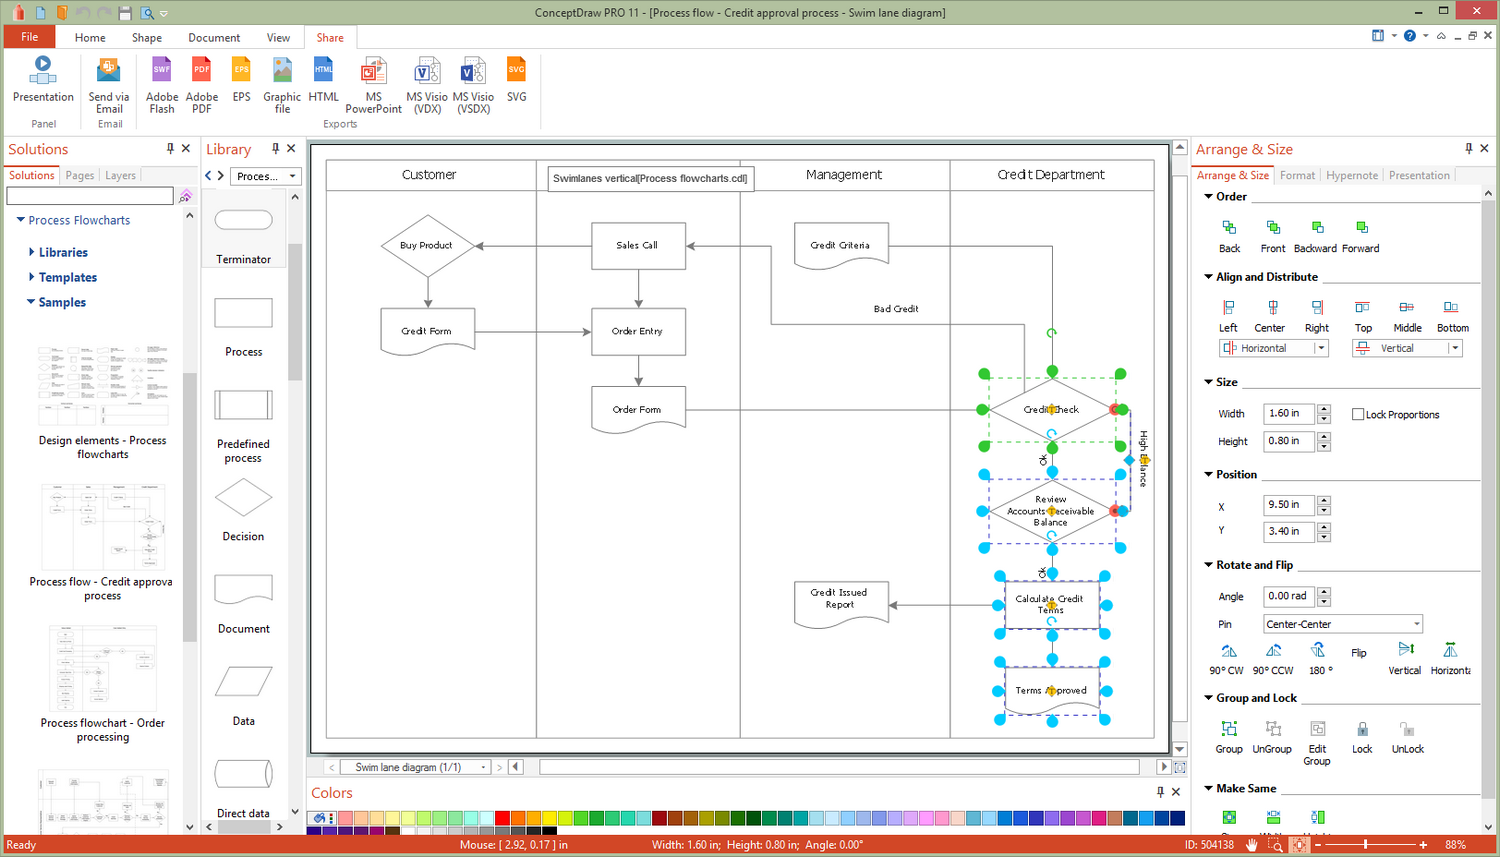Switch to the Hypernote tab
The image size is (1500, 857).
[1351, 175]
